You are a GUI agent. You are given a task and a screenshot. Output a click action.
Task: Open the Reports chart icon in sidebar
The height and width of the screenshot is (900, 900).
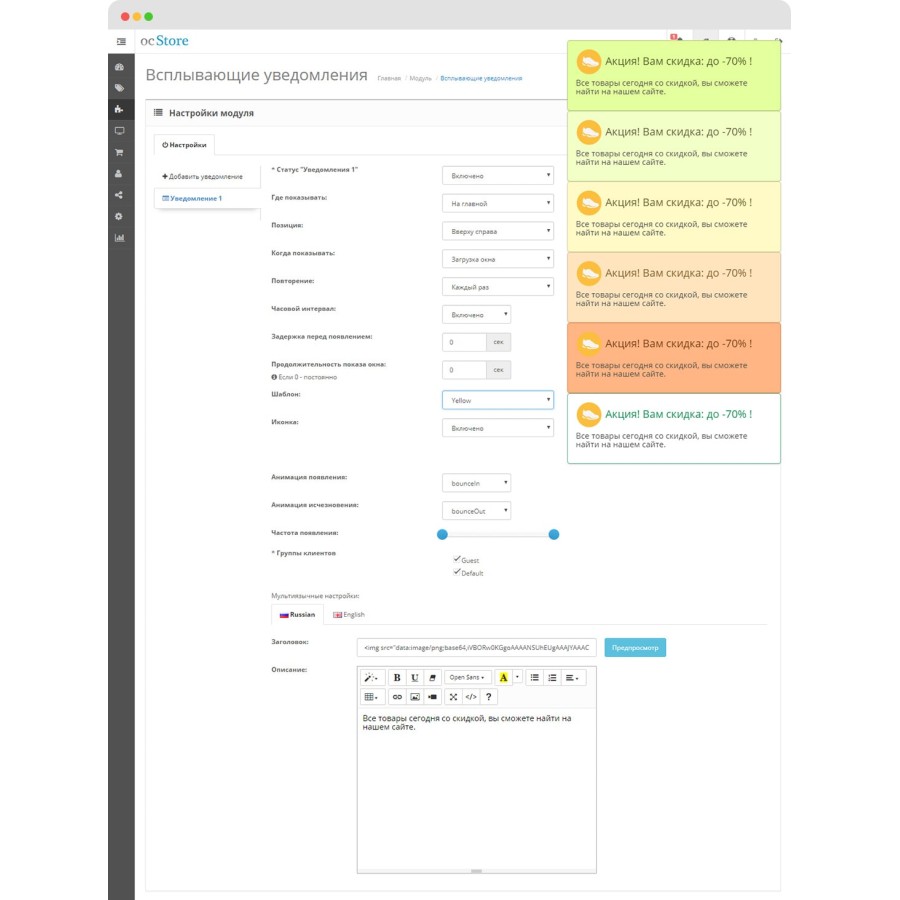point(119,238)
